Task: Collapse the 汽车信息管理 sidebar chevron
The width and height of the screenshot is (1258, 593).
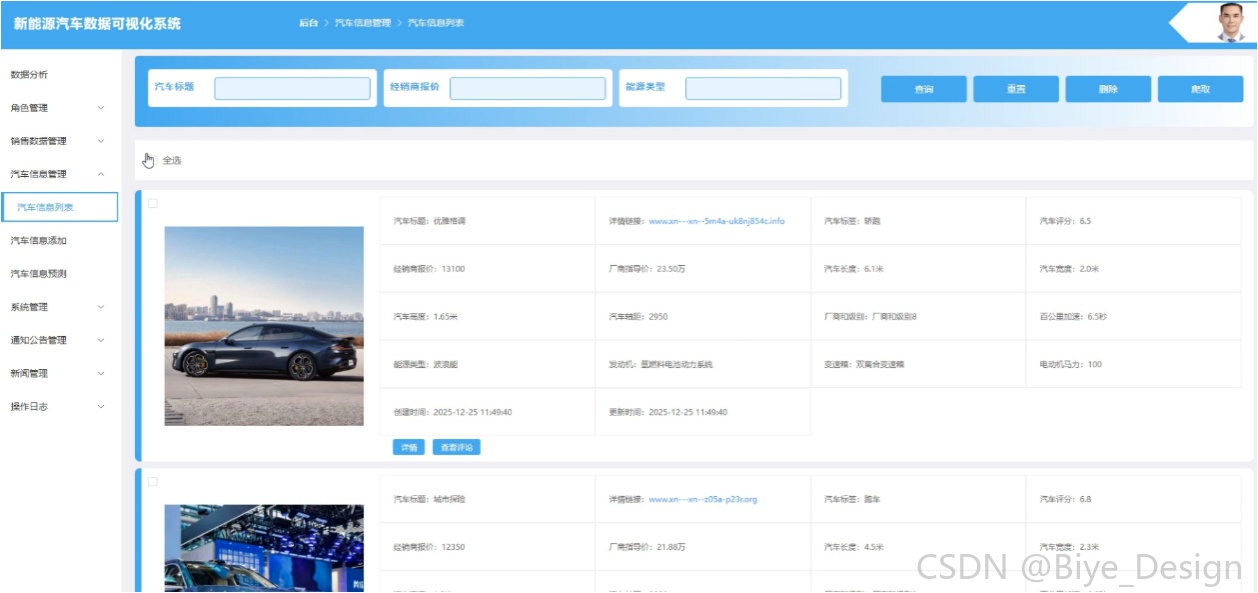Action: 101,174
